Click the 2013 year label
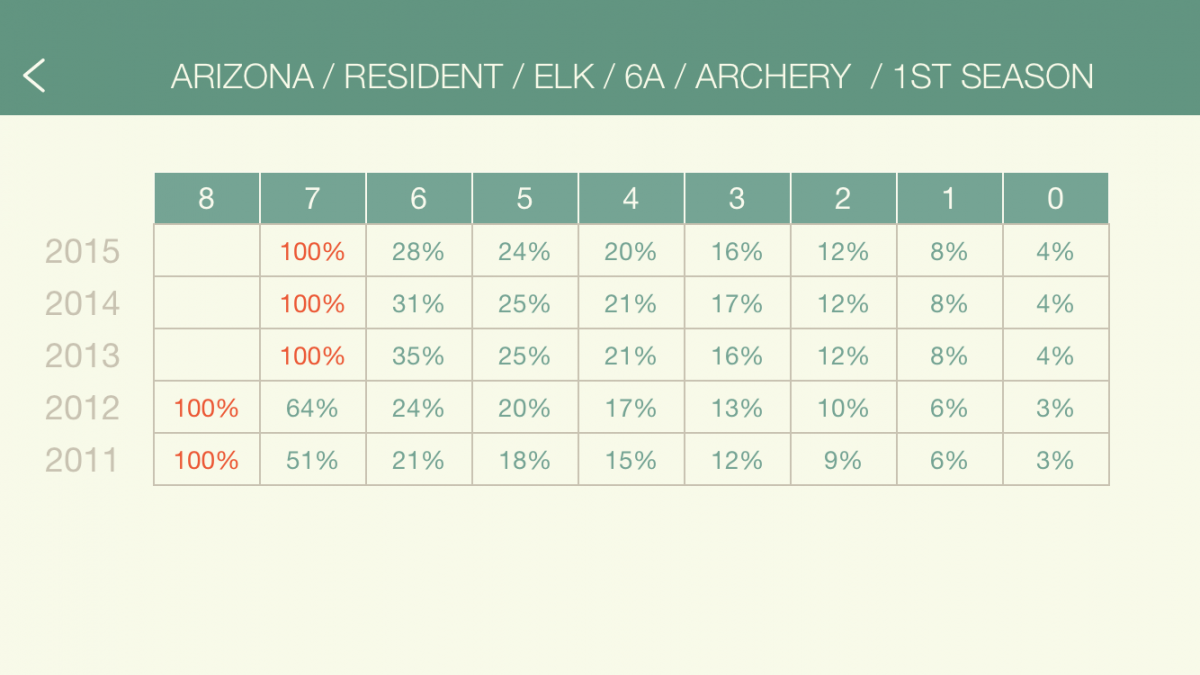The image size is (1200, 675). (82, 355)
